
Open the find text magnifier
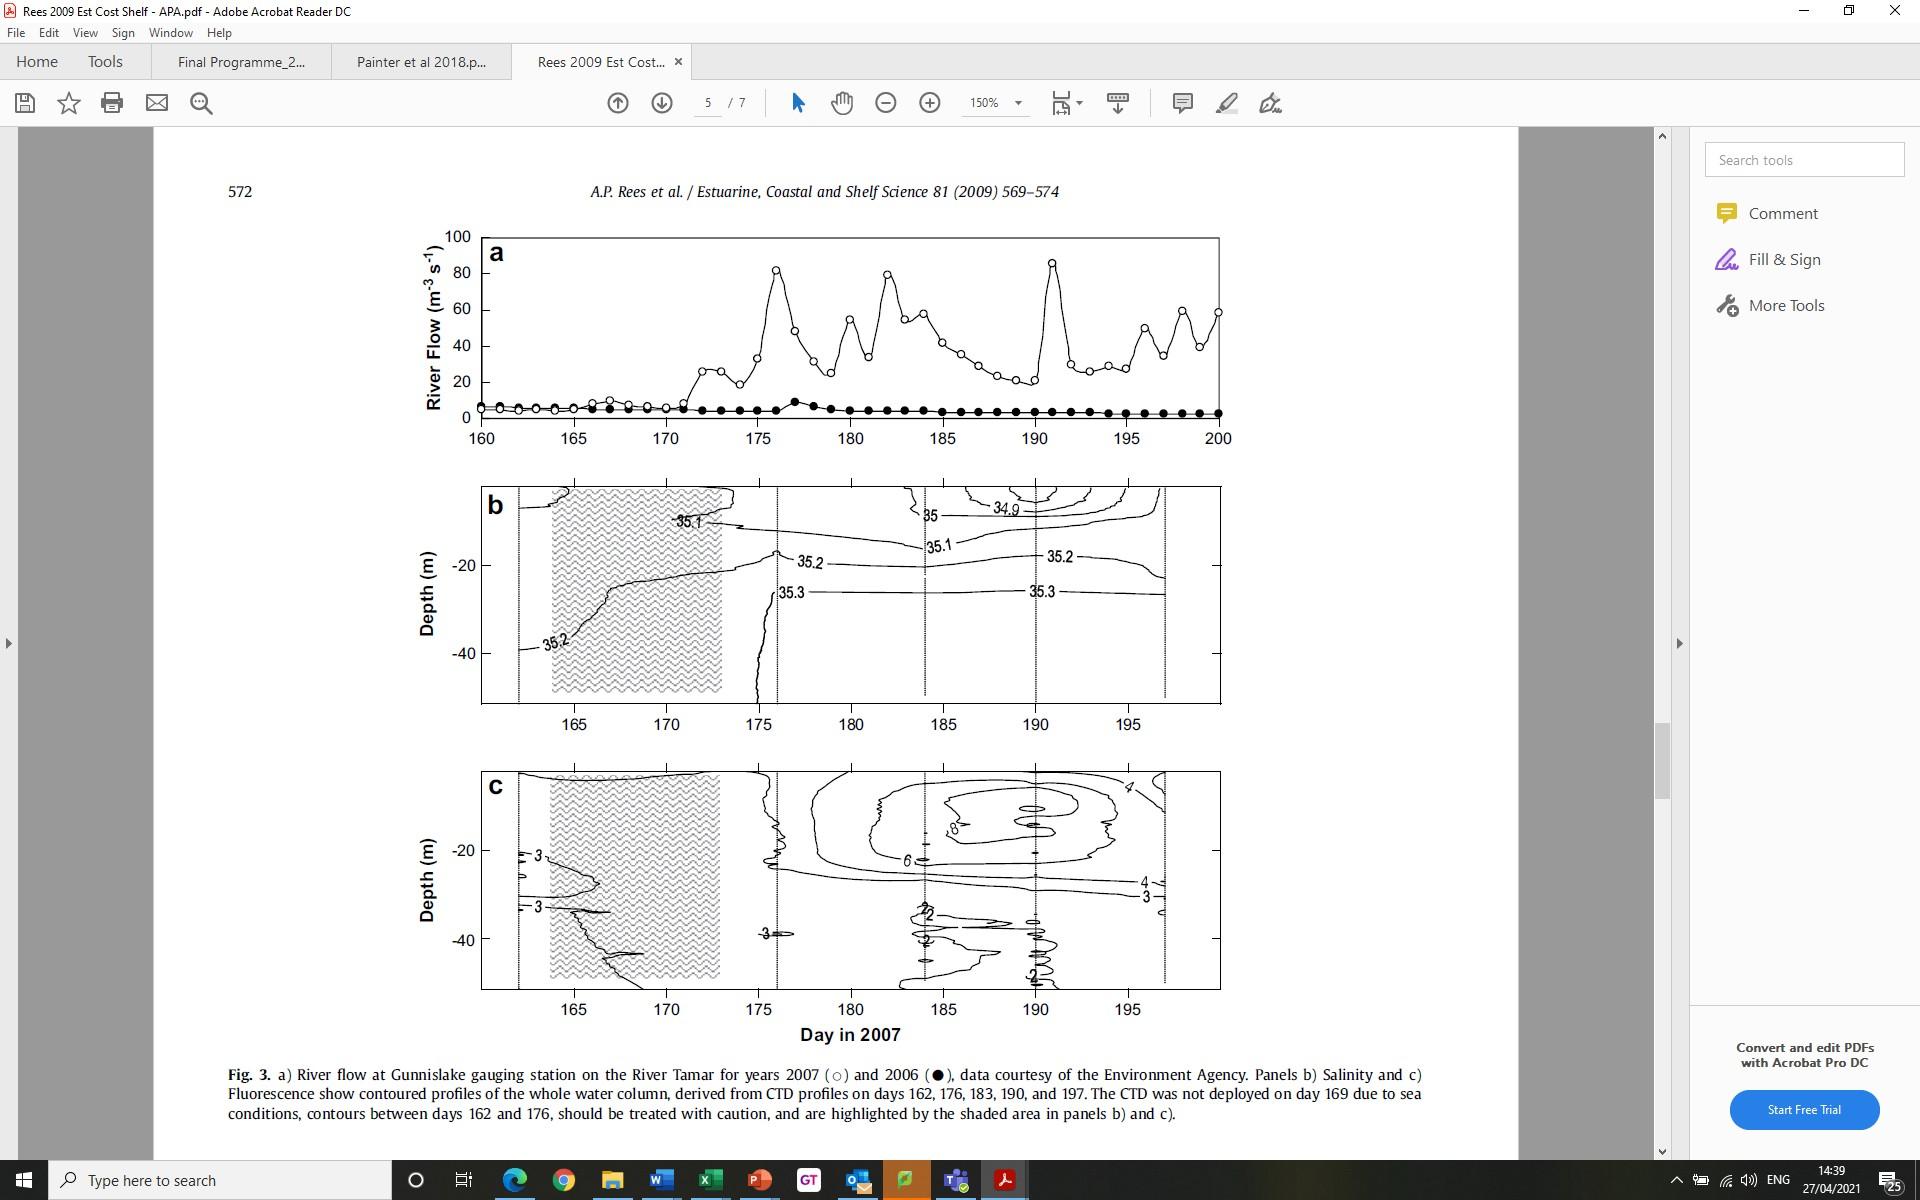coord(201,103)
